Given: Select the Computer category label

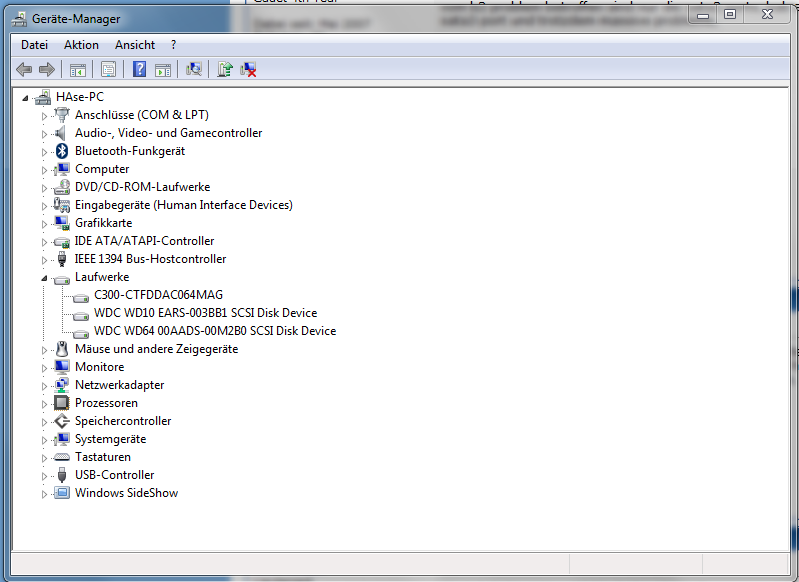Looking at the screenshot, I should point(102,169).
